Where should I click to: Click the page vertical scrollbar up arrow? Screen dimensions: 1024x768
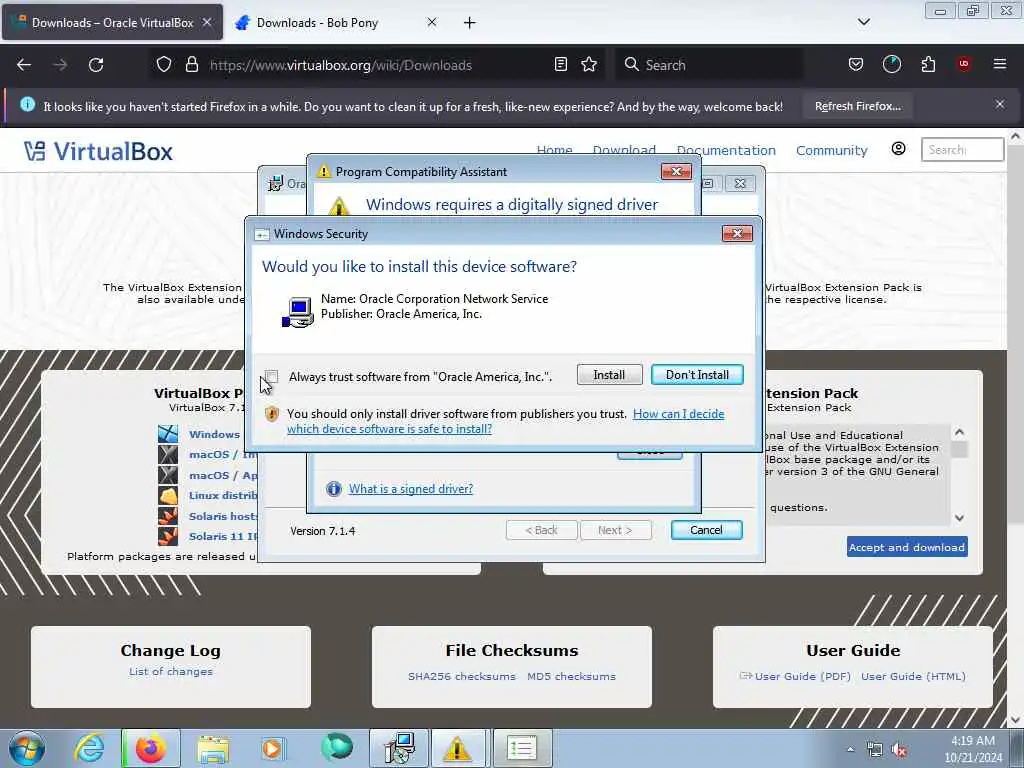pos(1016,137)
